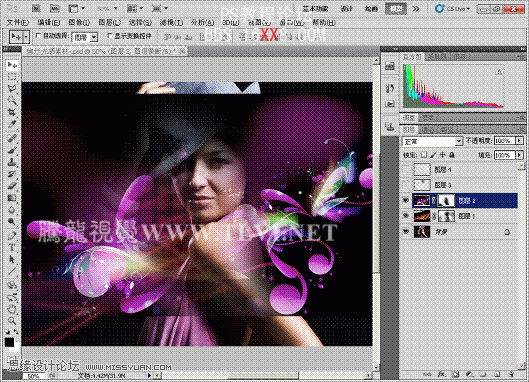
Task: Show the 图层 4 layer
Action: click(x=406, y=169)
